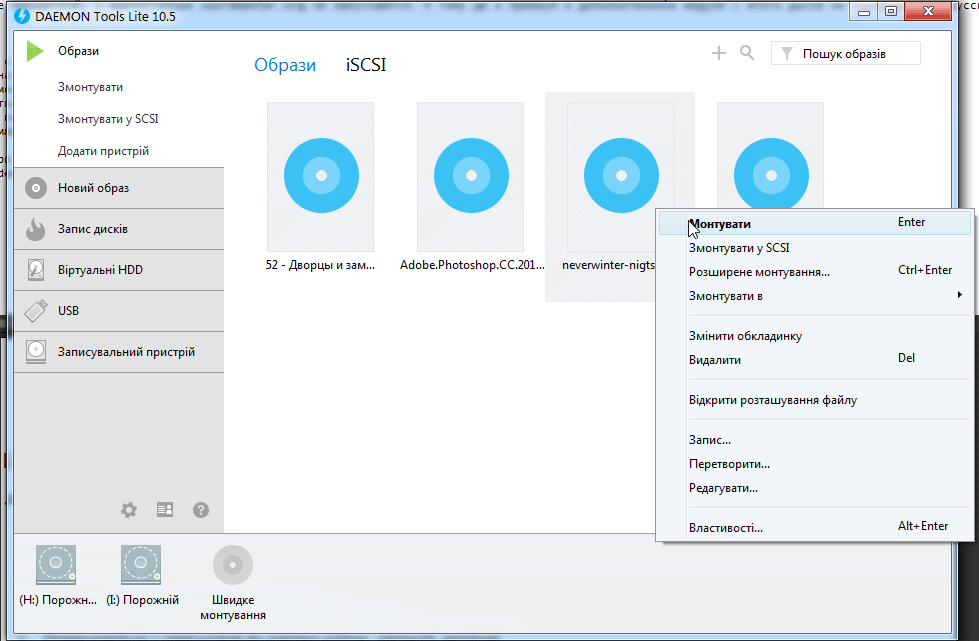
Task: Choose Монтувати from context menu
Action: click(720, 224)
